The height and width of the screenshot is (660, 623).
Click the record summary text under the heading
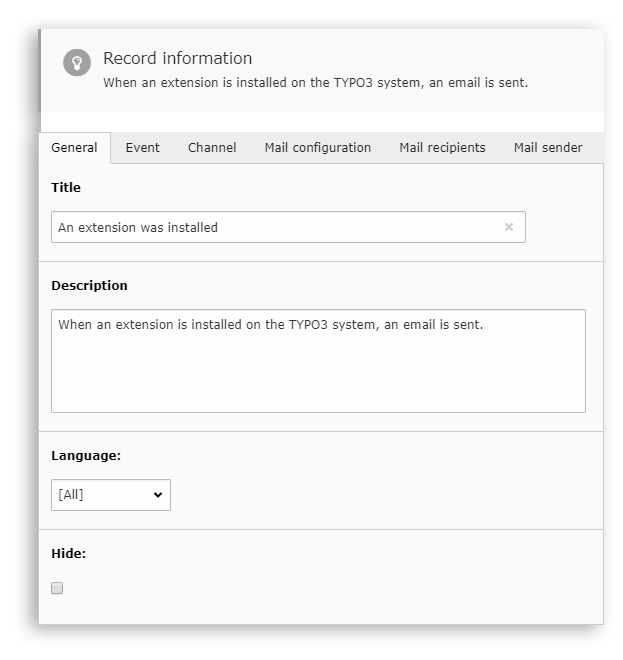pyautogui.click(x=315, y=83)
